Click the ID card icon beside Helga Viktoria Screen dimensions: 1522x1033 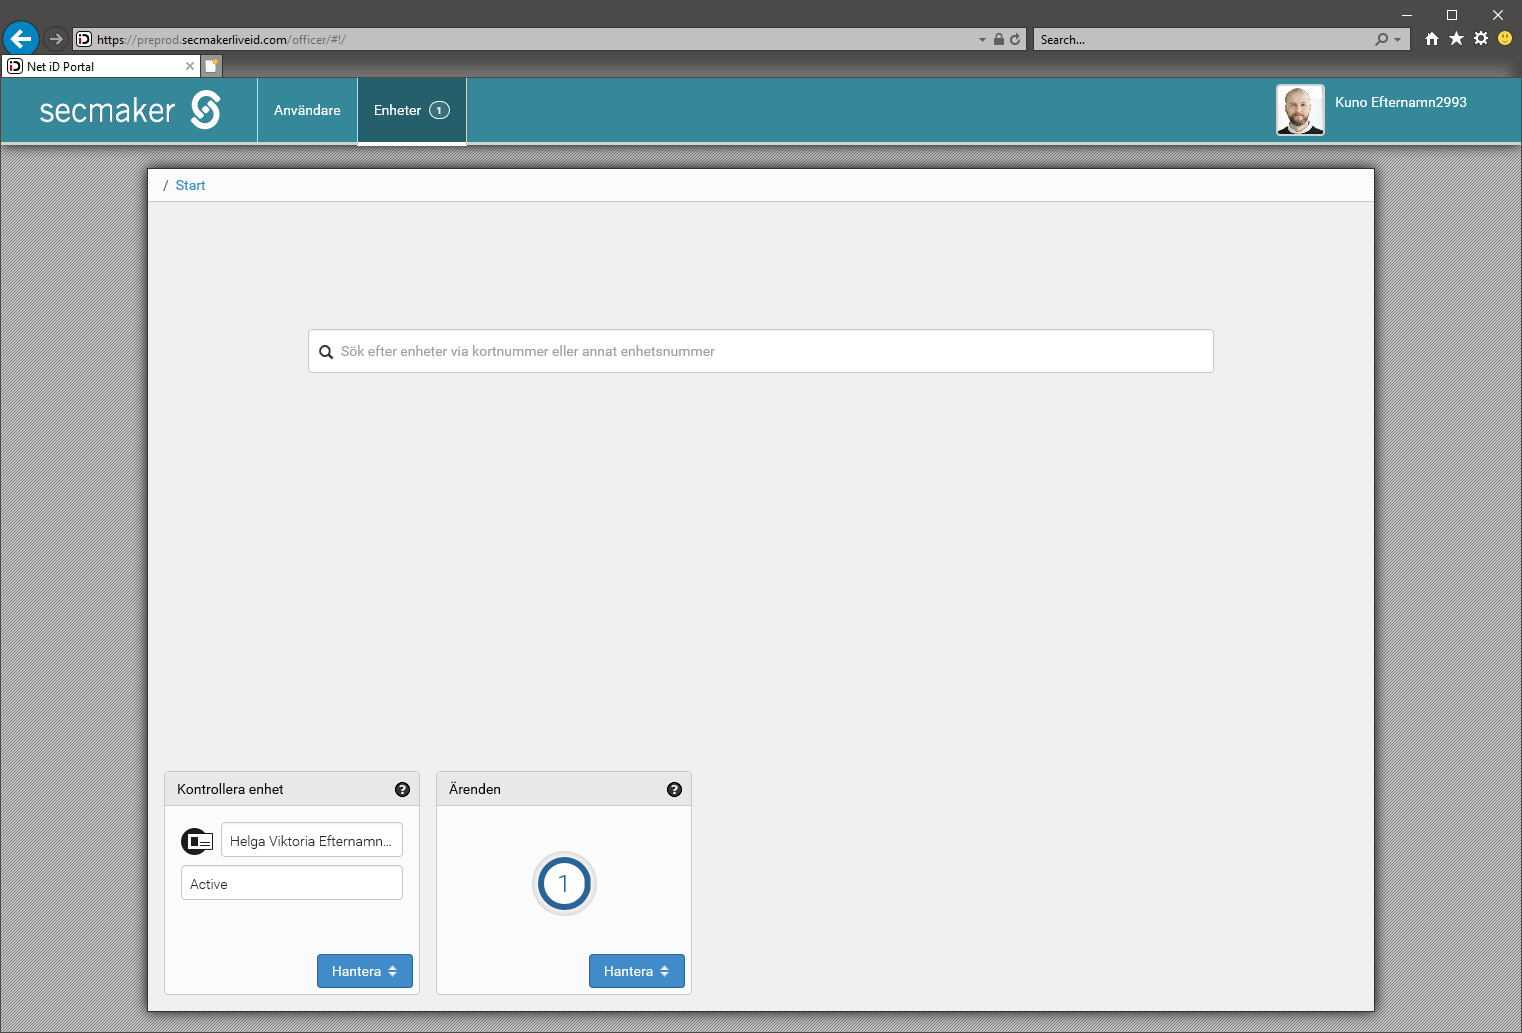coord(197,841)
